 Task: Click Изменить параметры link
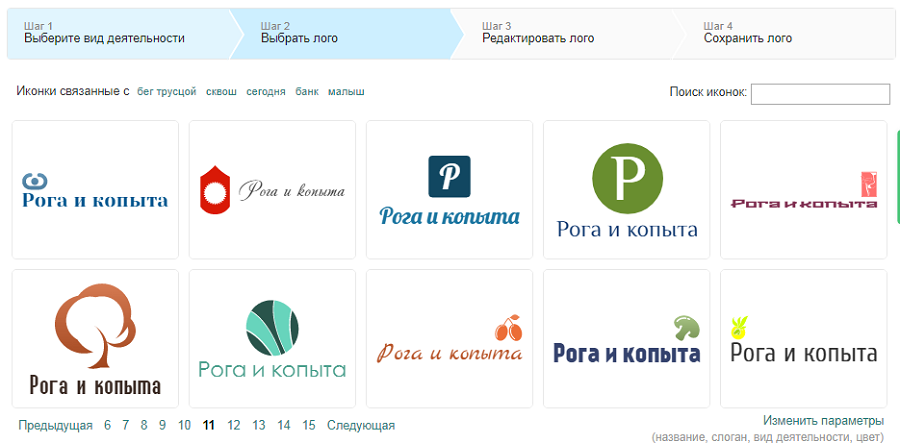[823, 421]
